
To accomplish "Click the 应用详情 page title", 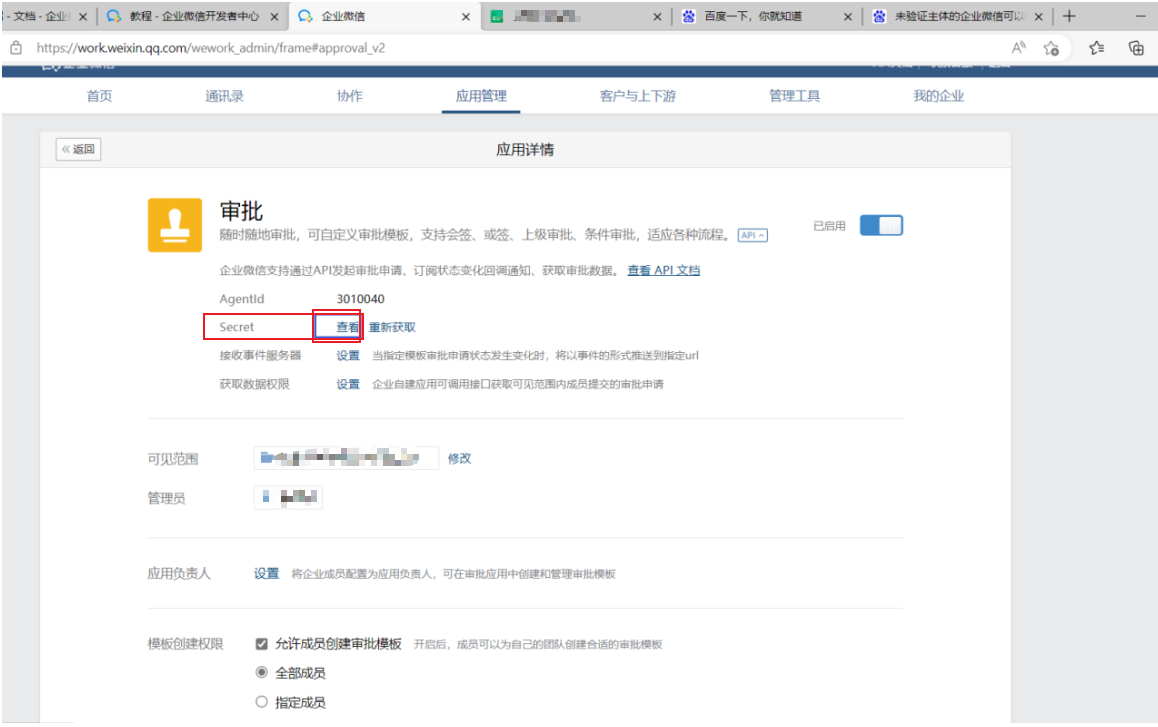I will tap(525, 150).
